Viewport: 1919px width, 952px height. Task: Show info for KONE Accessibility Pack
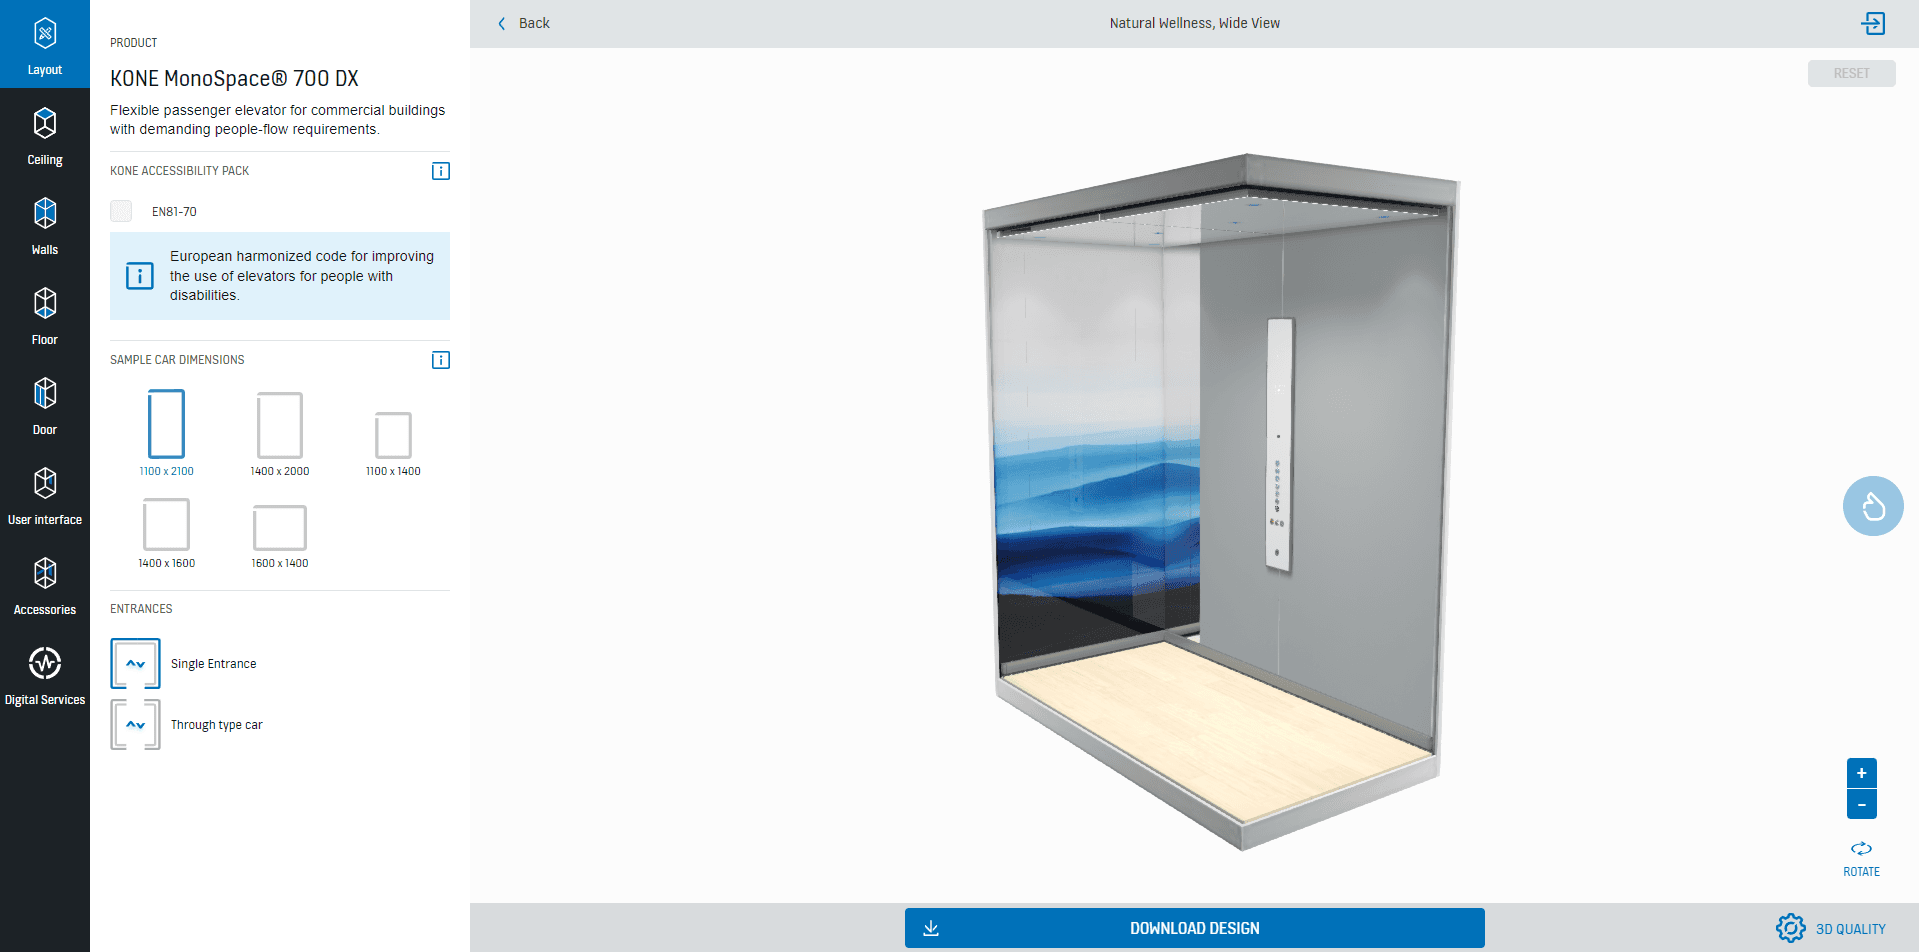pos(440,171)
